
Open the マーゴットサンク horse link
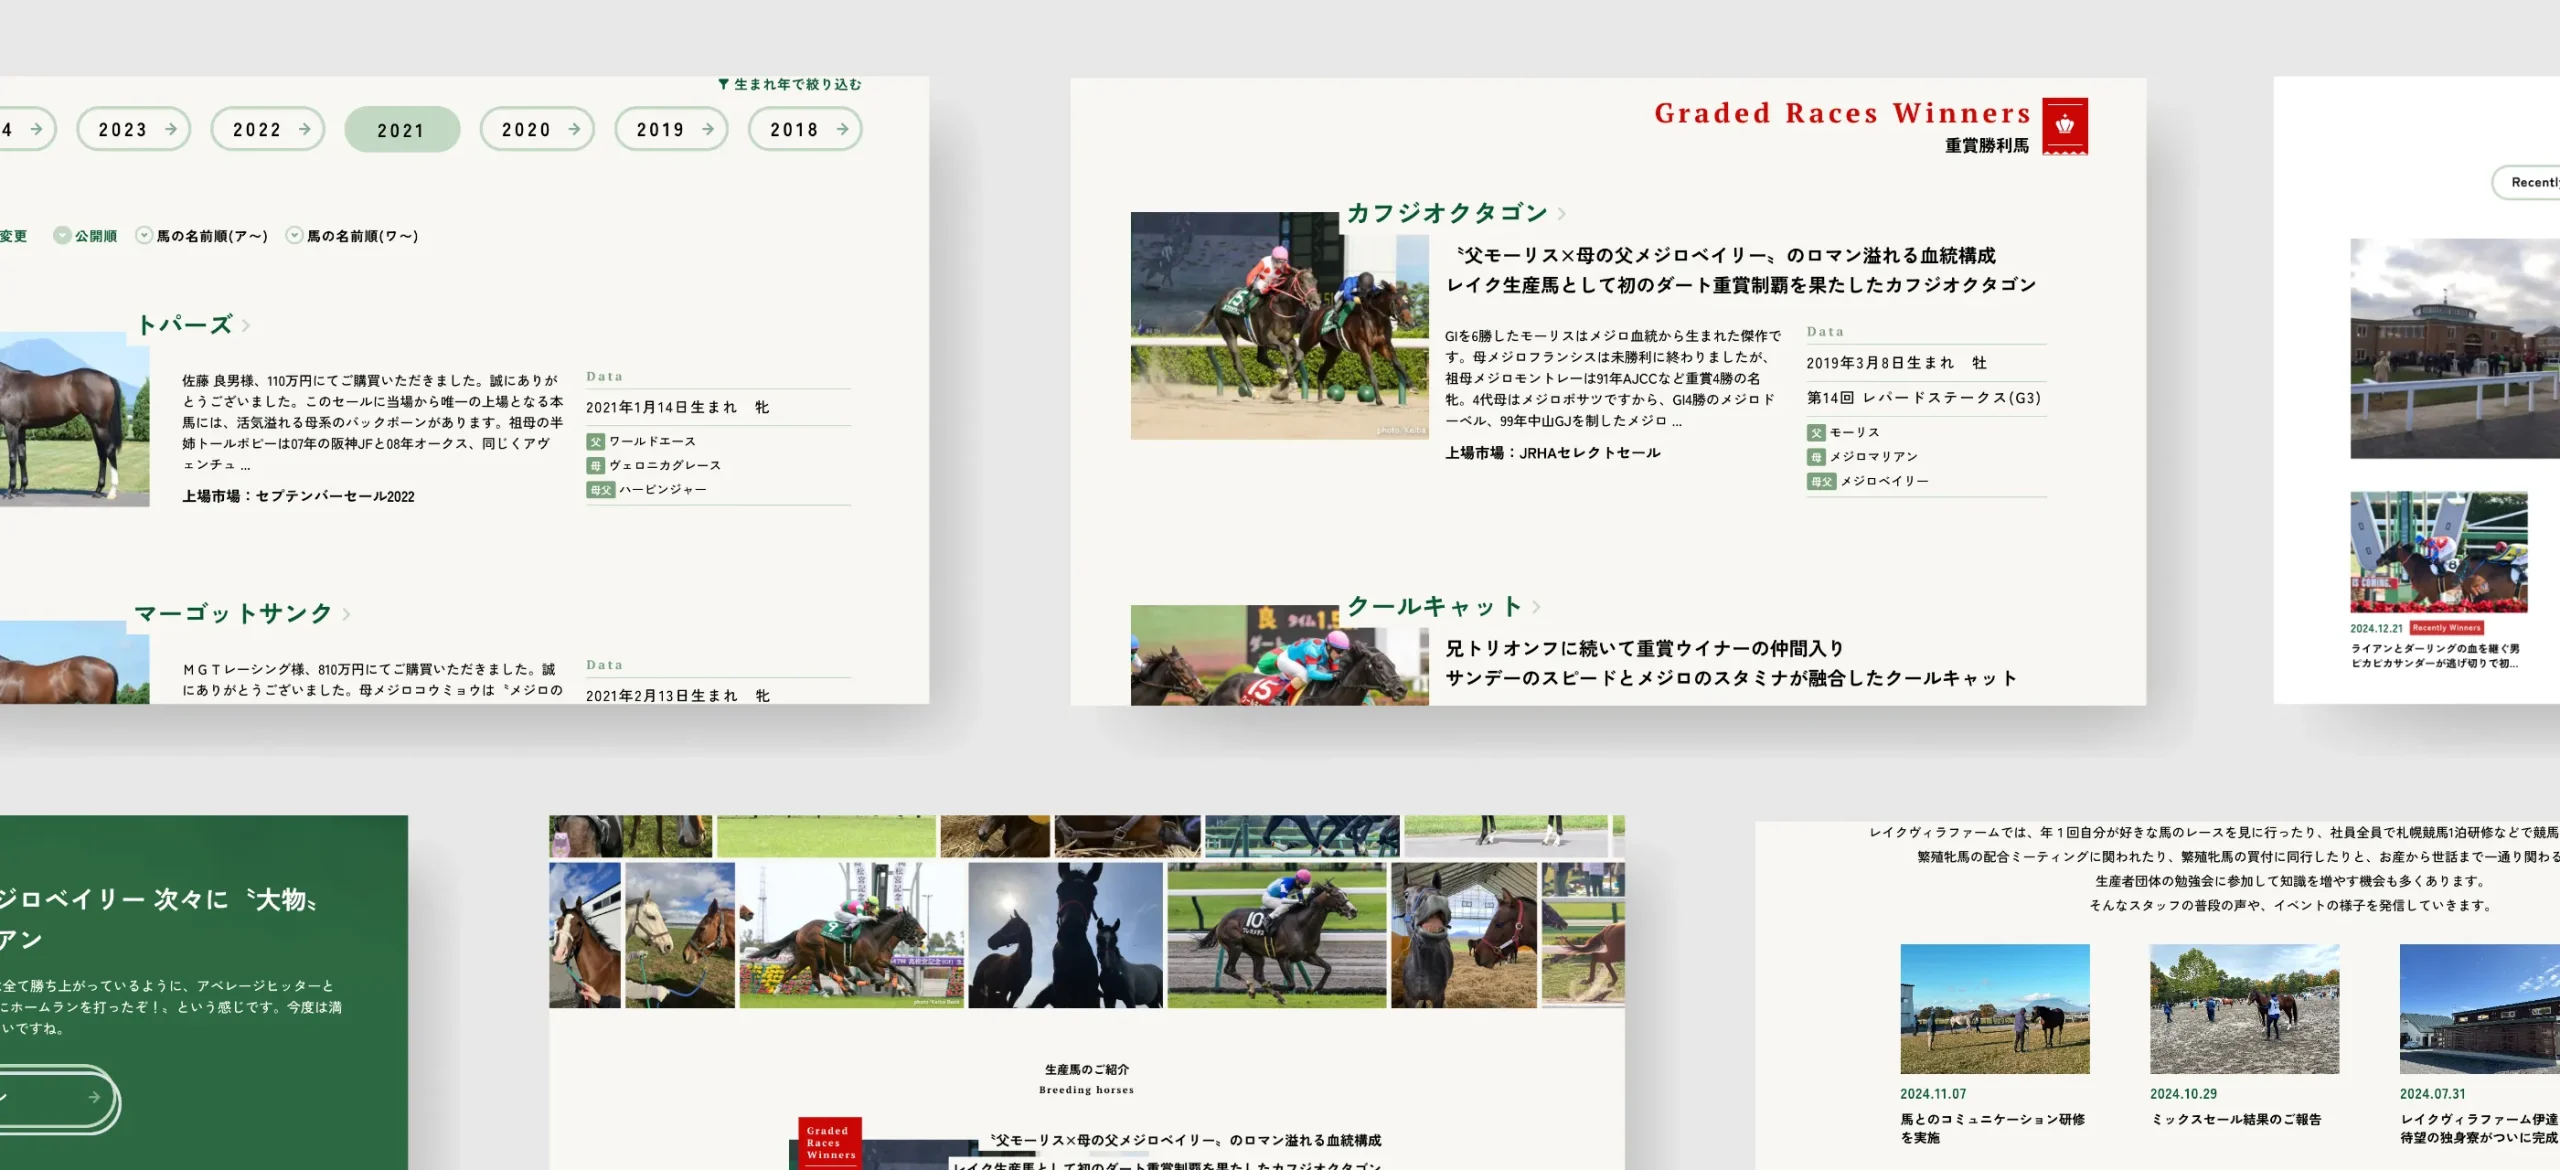233,613
